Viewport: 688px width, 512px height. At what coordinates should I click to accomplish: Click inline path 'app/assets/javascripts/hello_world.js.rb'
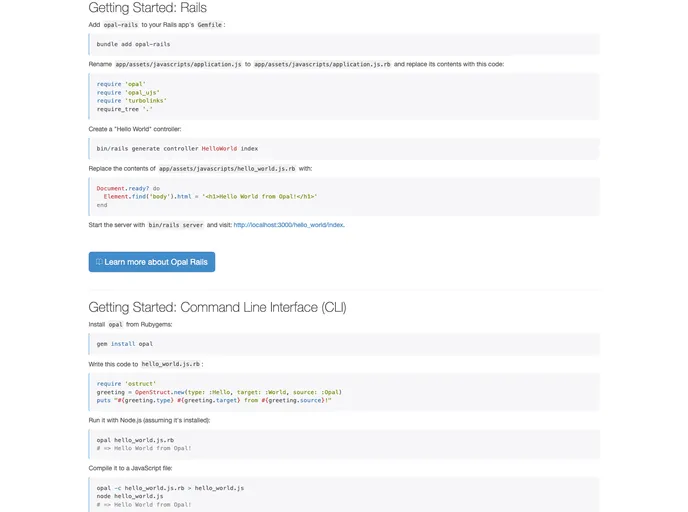[227, 169]
